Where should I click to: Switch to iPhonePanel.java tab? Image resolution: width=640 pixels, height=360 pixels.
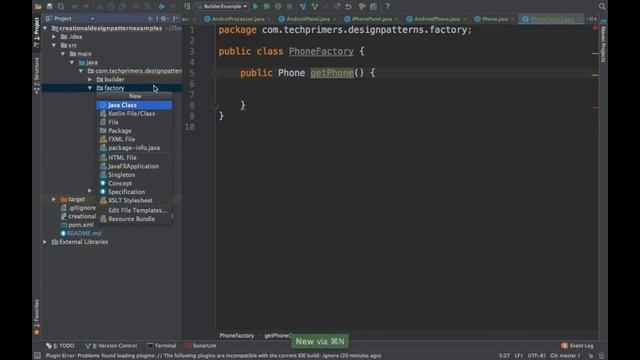tap(371, 19)
